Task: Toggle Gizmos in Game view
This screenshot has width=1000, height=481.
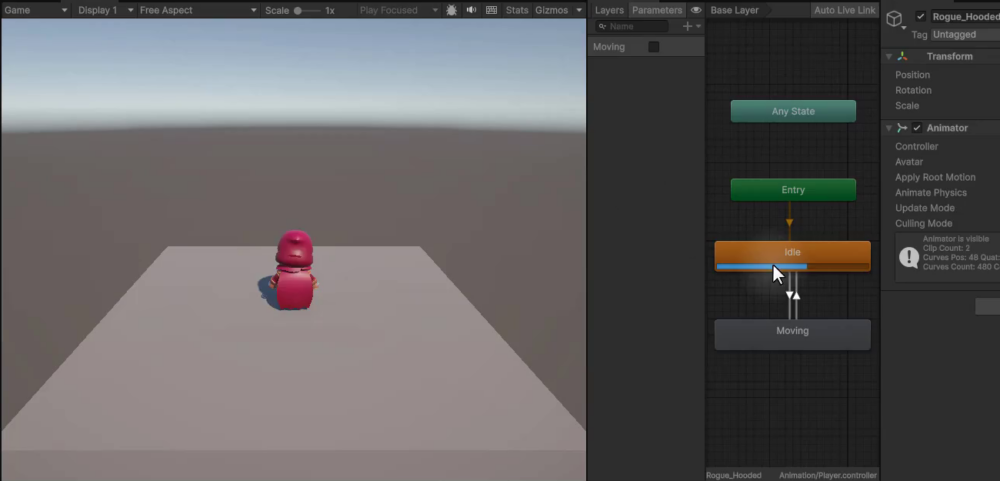Action: pos(552,10)
